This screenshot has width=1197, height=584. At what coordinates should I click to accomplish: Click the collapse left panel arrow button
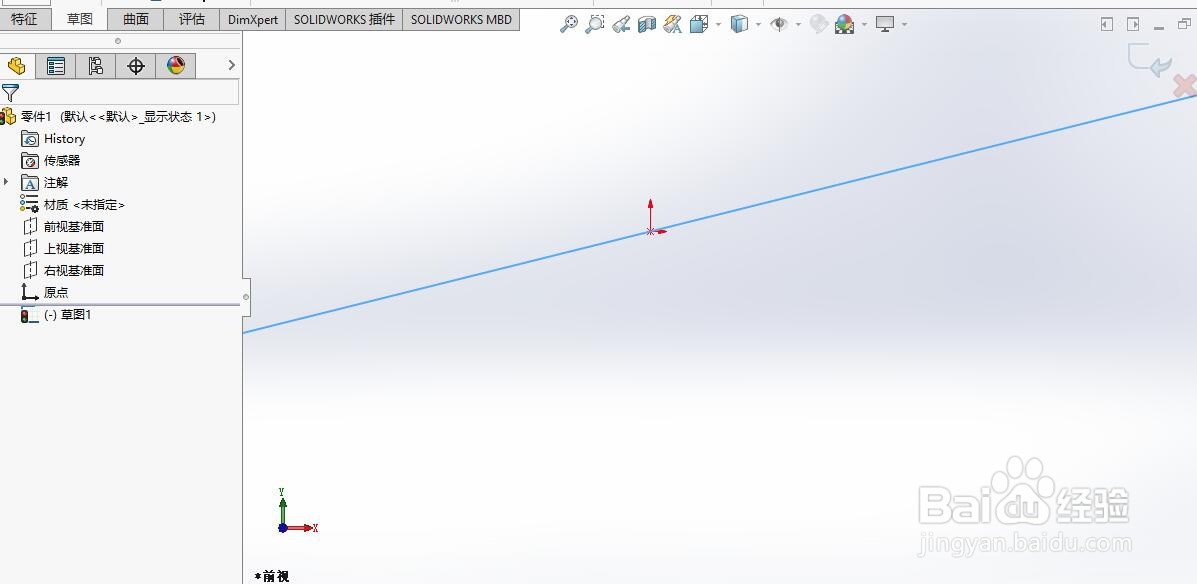tap(1107, 24)
